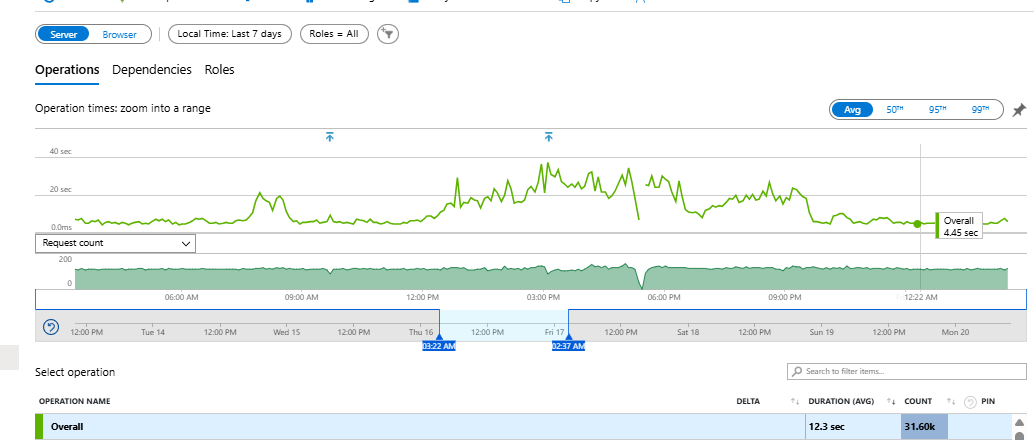
Task: Switch telemetry view to Server
Action: 63,34
